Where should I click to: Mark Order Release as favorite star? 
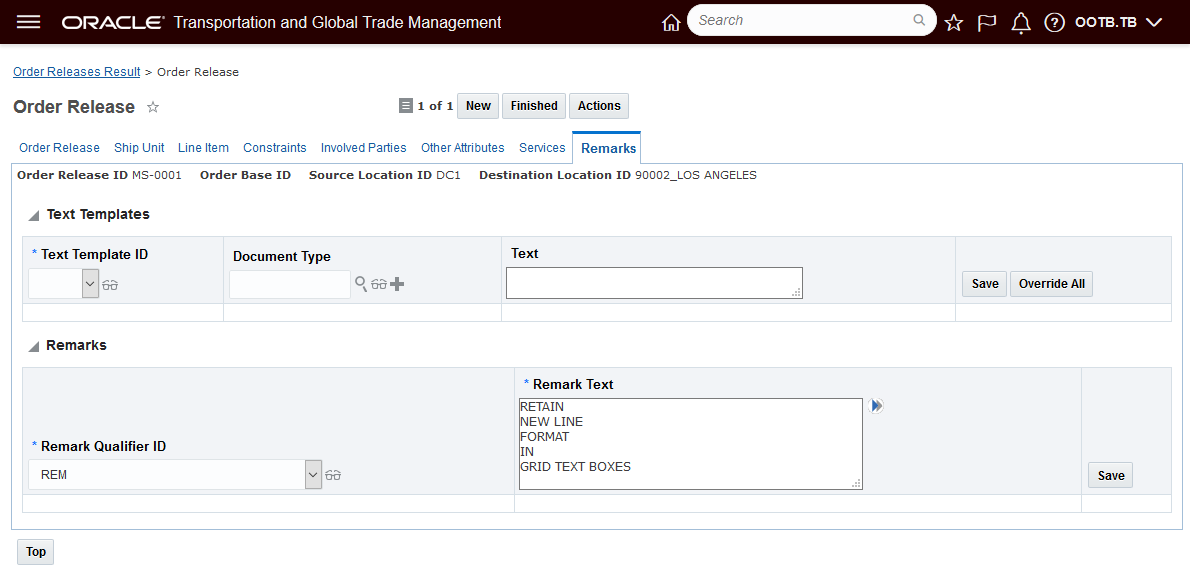click(153, 107)
